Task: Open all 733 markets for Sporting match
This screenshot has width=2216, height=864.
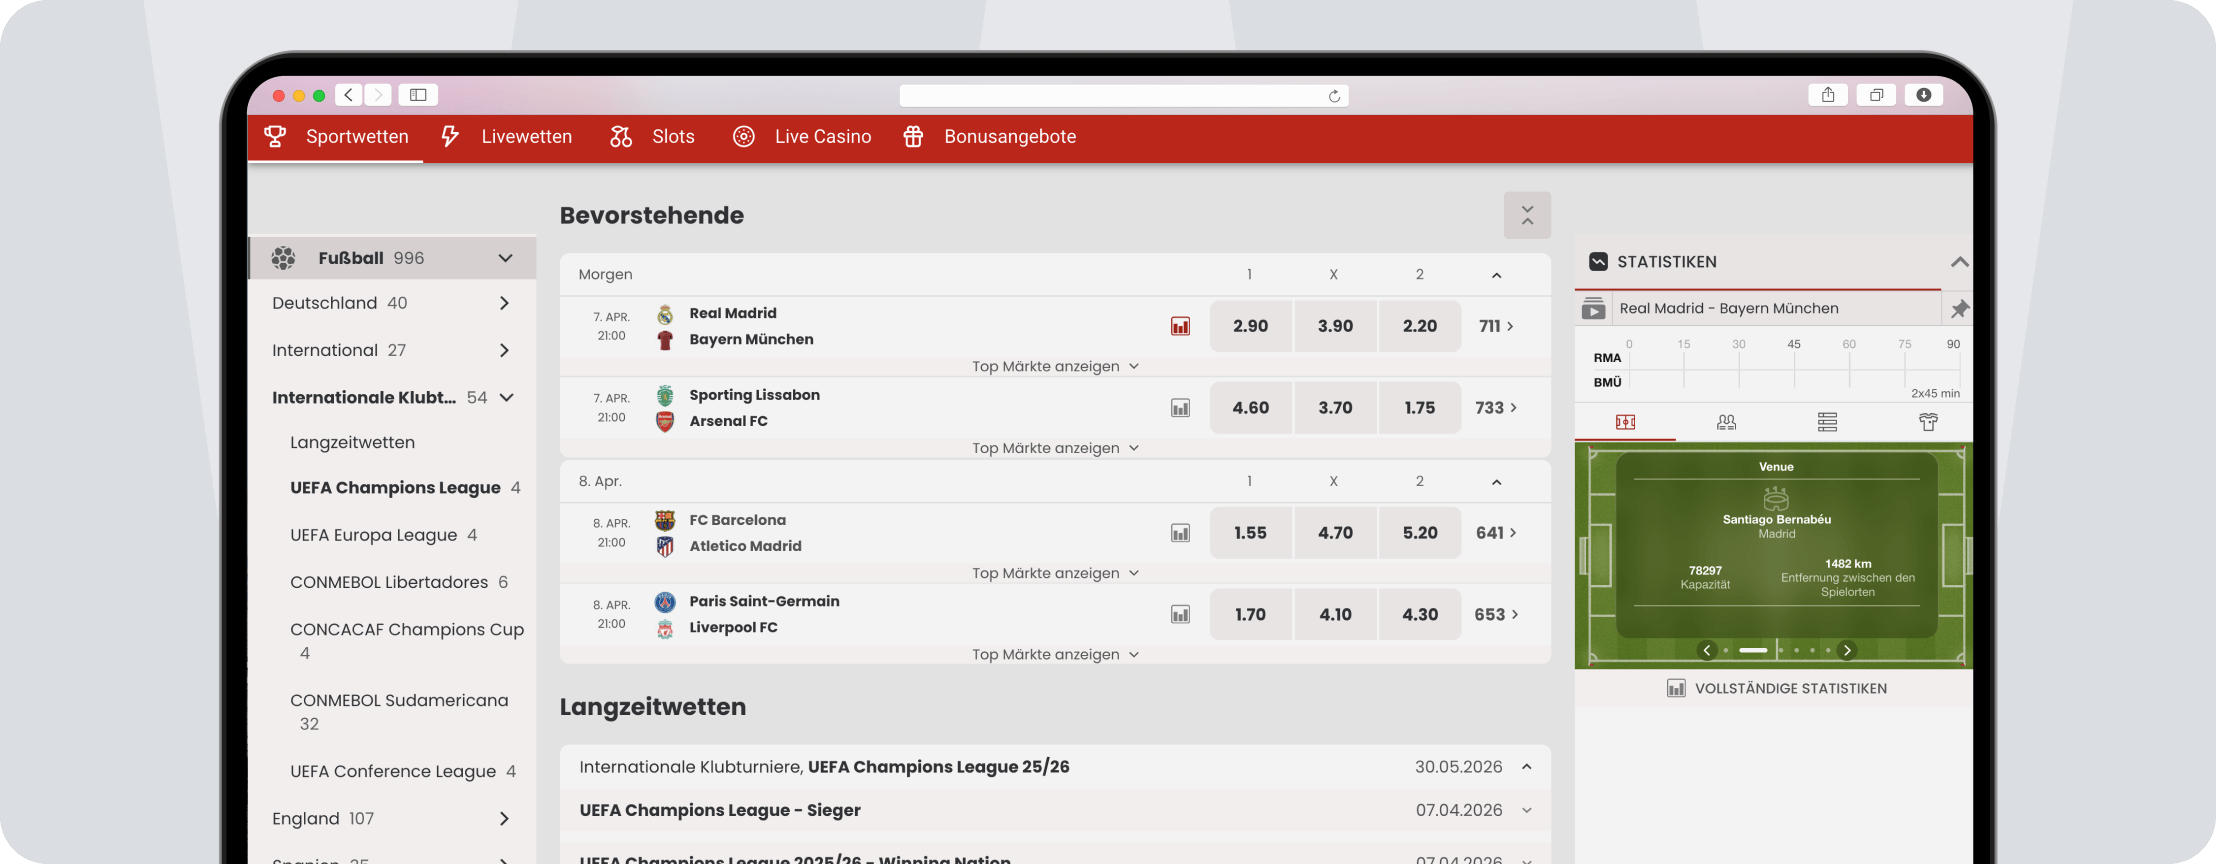Action: 1496,408
